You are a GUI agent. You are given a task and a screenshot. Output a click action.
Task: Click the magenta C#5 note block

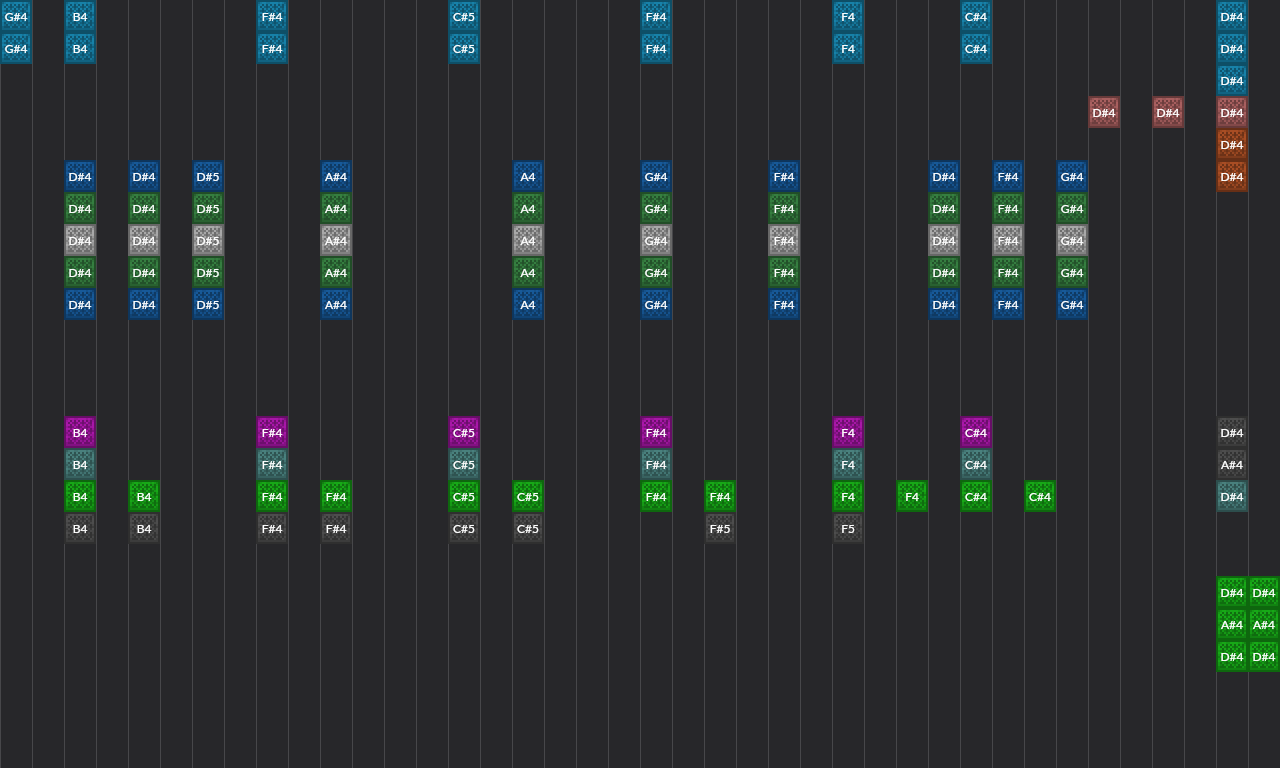(x=464, y=433)
